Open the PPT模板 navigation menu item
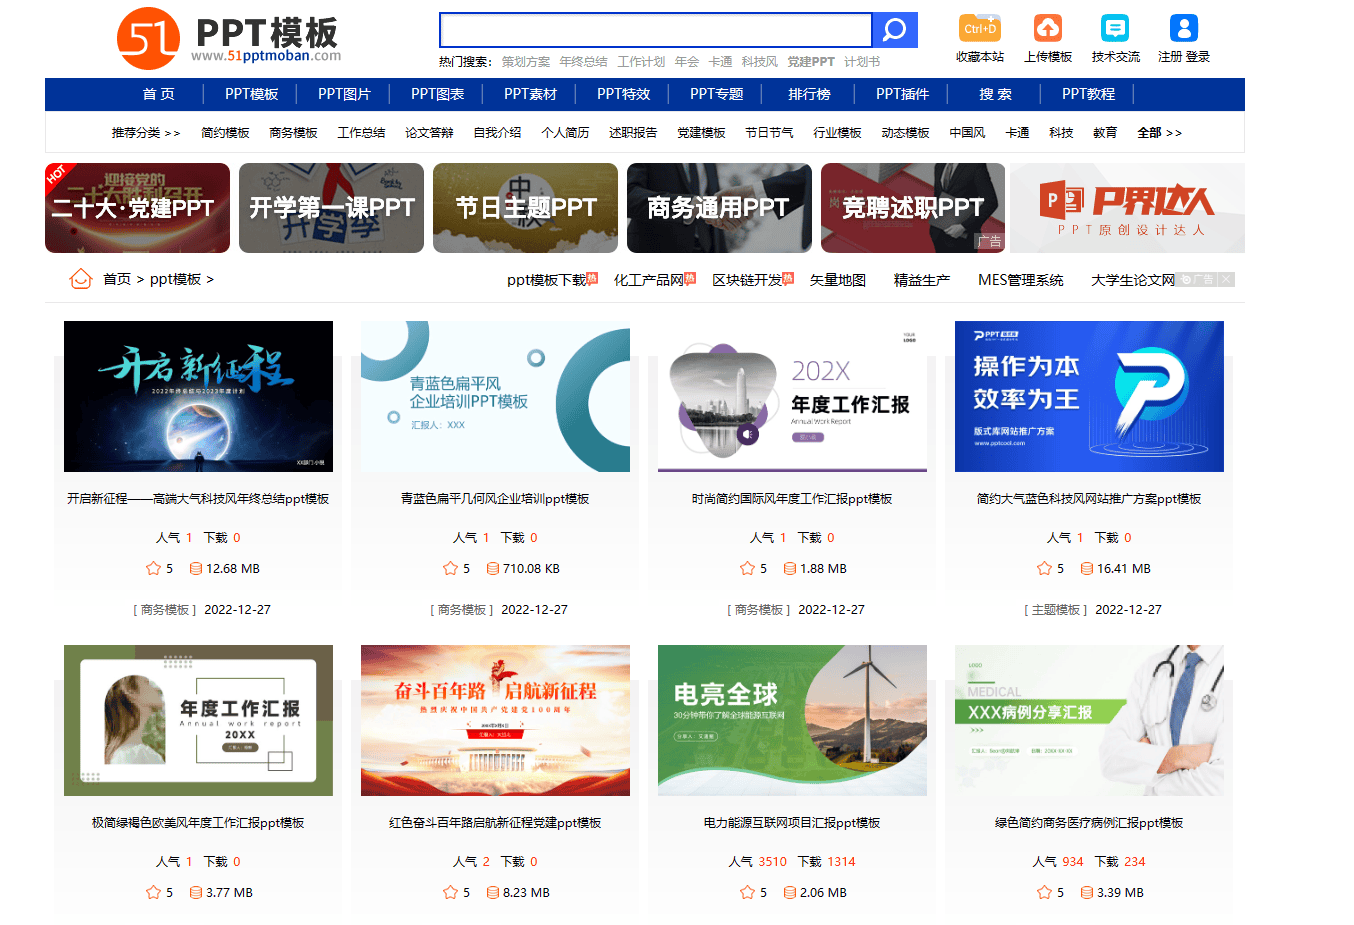The height and width of the screenshot is (925, 1354). point(251,94)
